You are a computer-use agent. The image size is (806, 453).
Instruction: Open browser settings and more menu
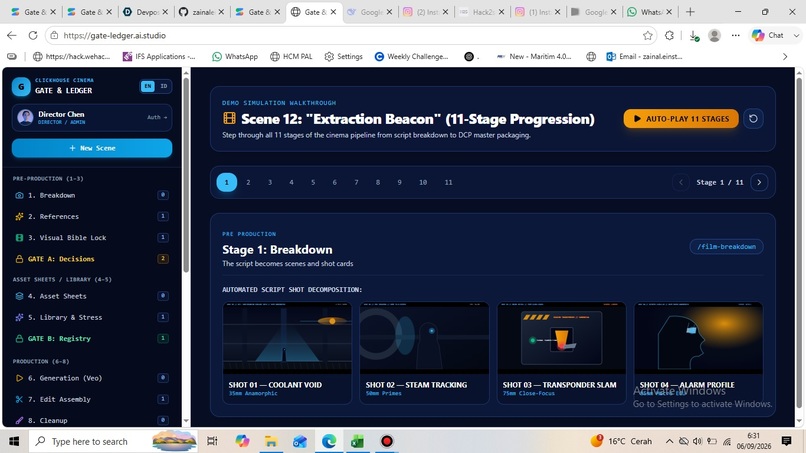tap(736, 35)
